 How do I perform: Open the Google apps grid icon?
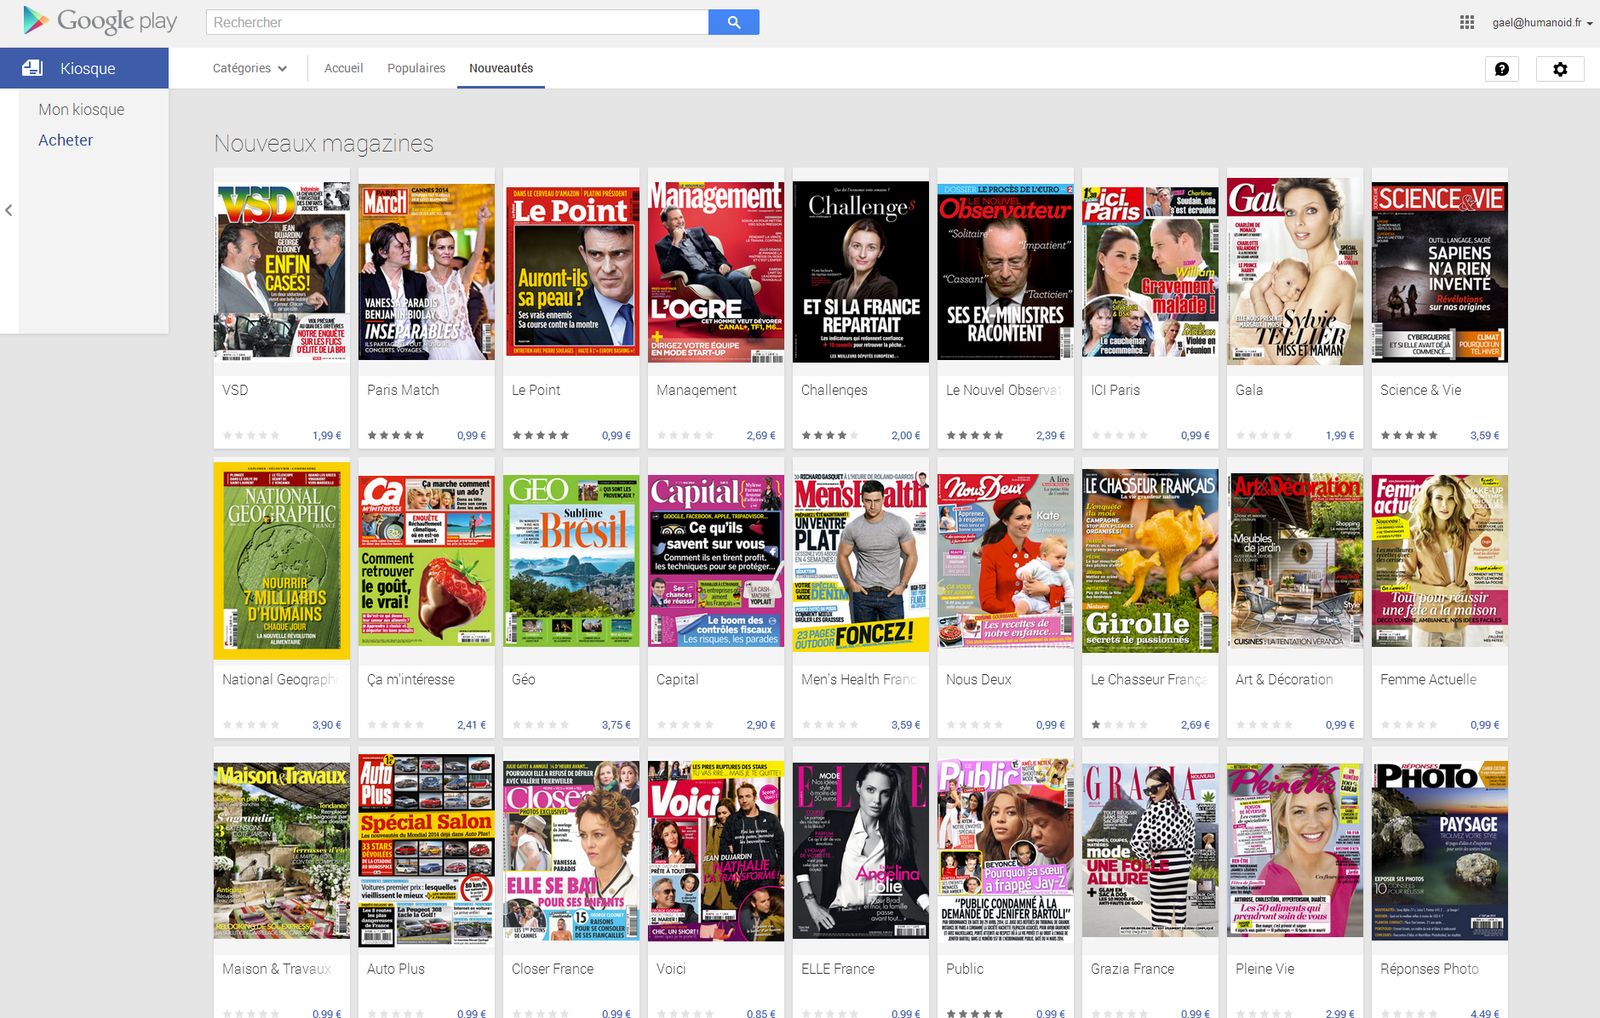pos(1467,22)
